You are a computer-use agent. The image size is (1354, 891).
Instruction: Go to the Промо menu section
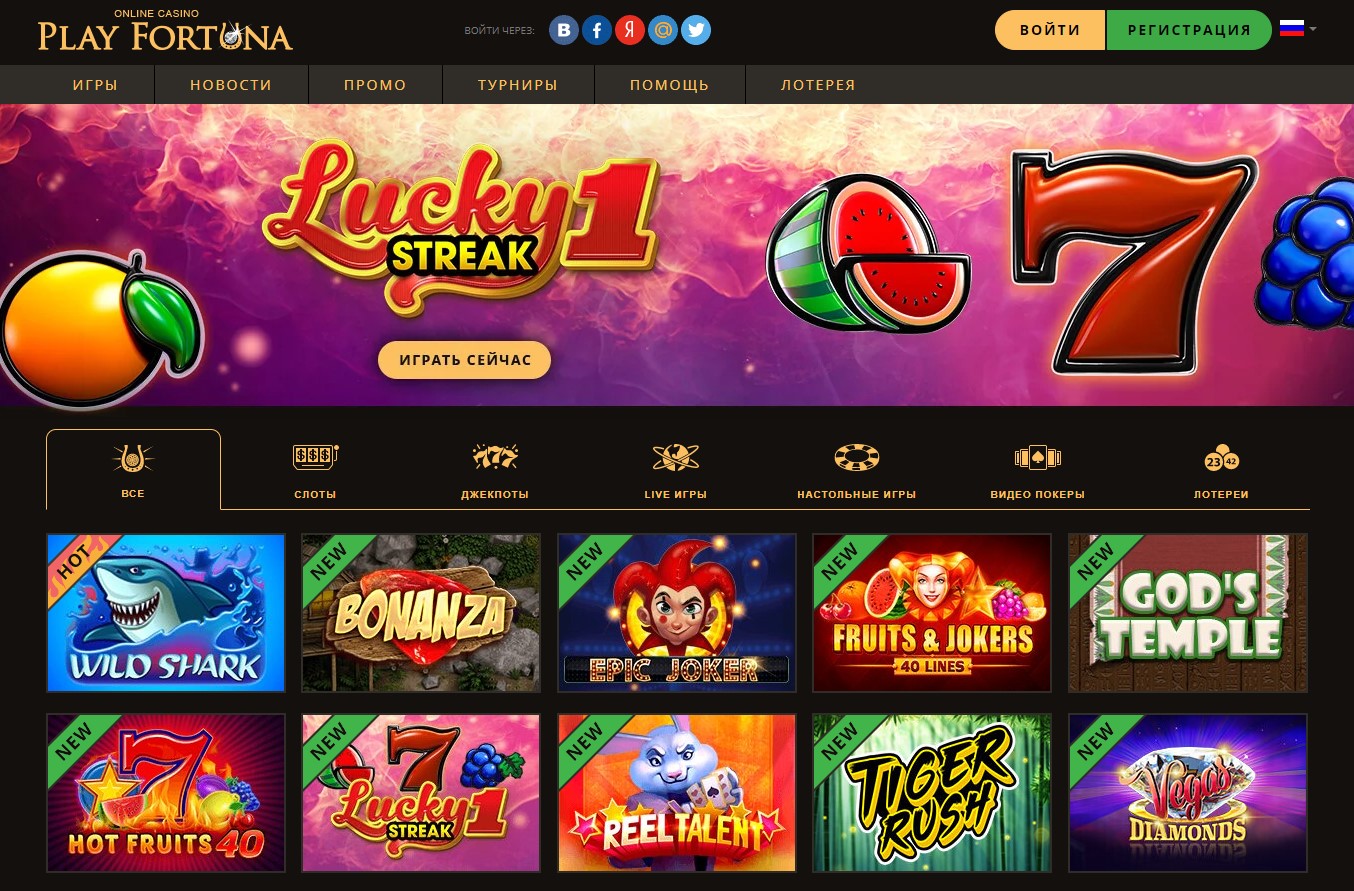click(x=375, y=85)
